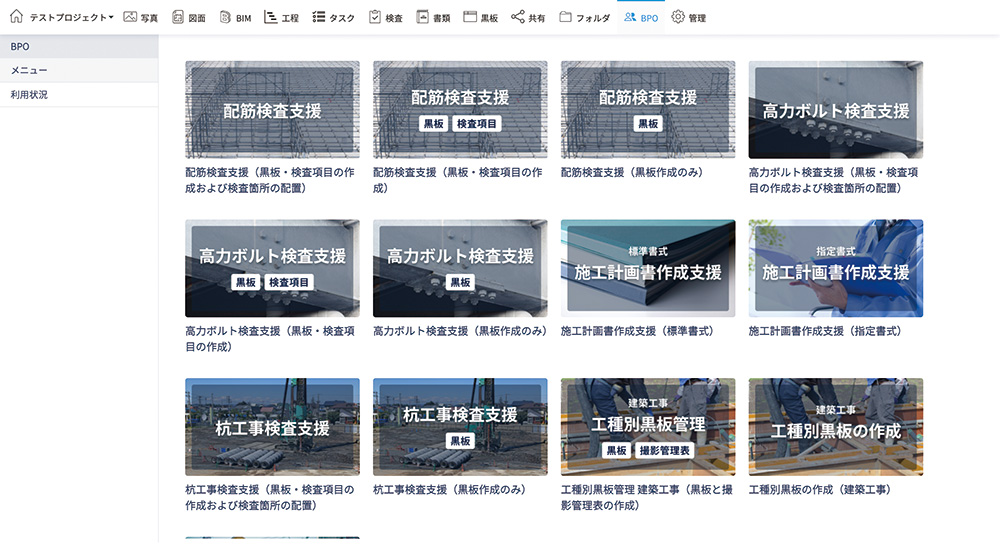Click link 高力ボルト検査支援（黒板・検査項目の作成および検査箇所の配置）
The image size is (1000, 544).
click(834, 180)
